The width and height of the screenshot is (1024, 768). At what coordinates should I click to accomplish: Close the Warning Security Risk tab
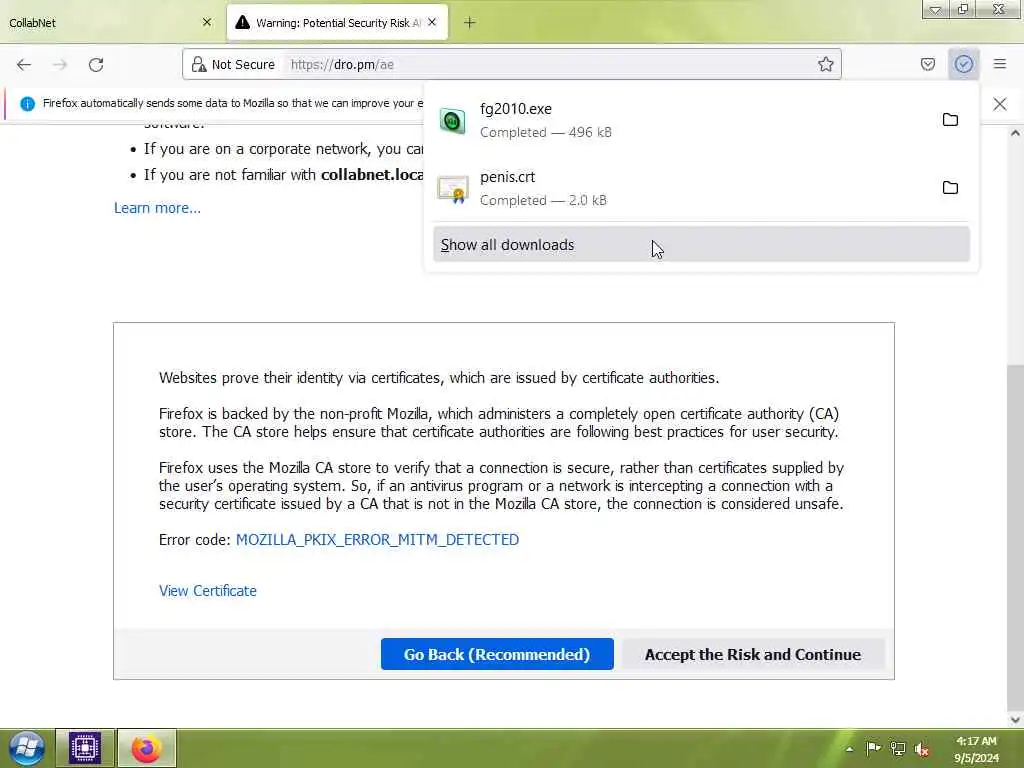432,22
